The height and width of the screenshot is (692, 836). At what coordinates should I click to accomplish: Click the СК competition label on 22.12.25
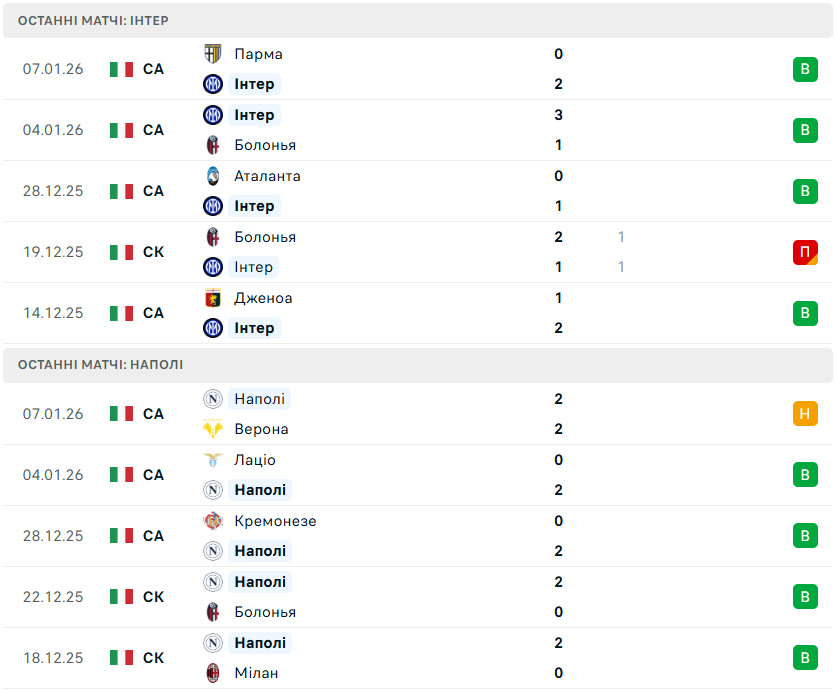pyautogui.click(x=153, y=597)
